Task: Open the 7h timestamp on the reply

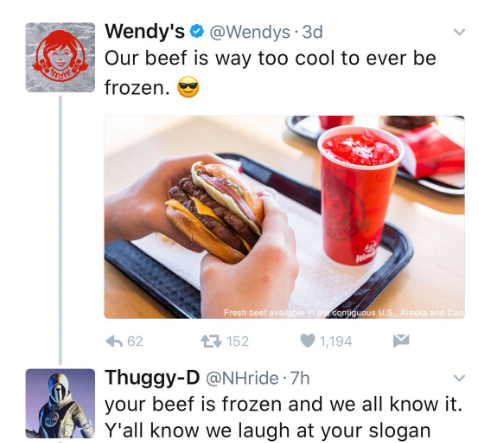Action: pos(300,378)
